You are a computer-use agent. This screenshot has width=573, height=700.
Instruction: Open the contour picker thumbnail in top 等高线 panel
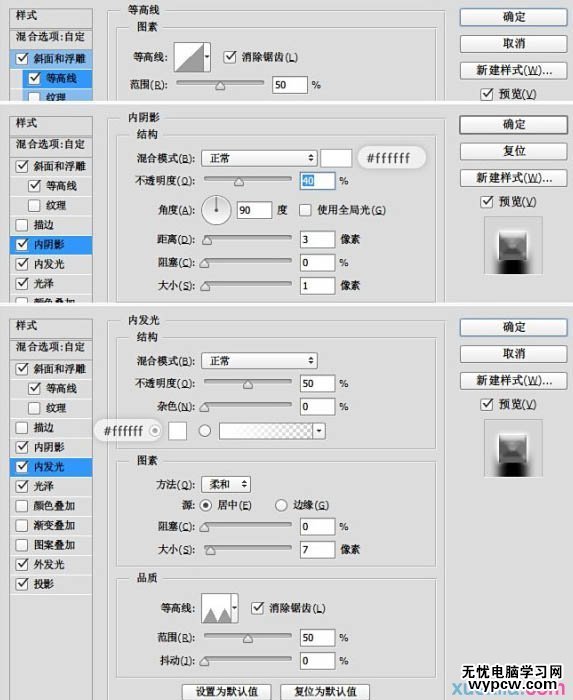pos(189,57)
